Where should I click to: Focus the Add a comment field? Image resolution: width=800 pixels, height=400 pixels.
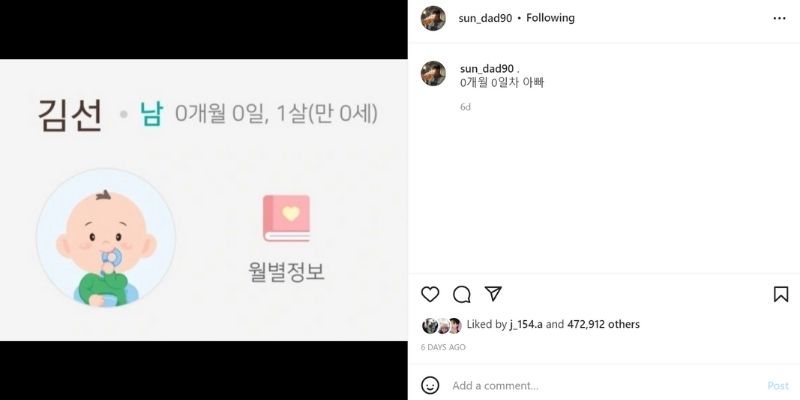pos(607,386)
